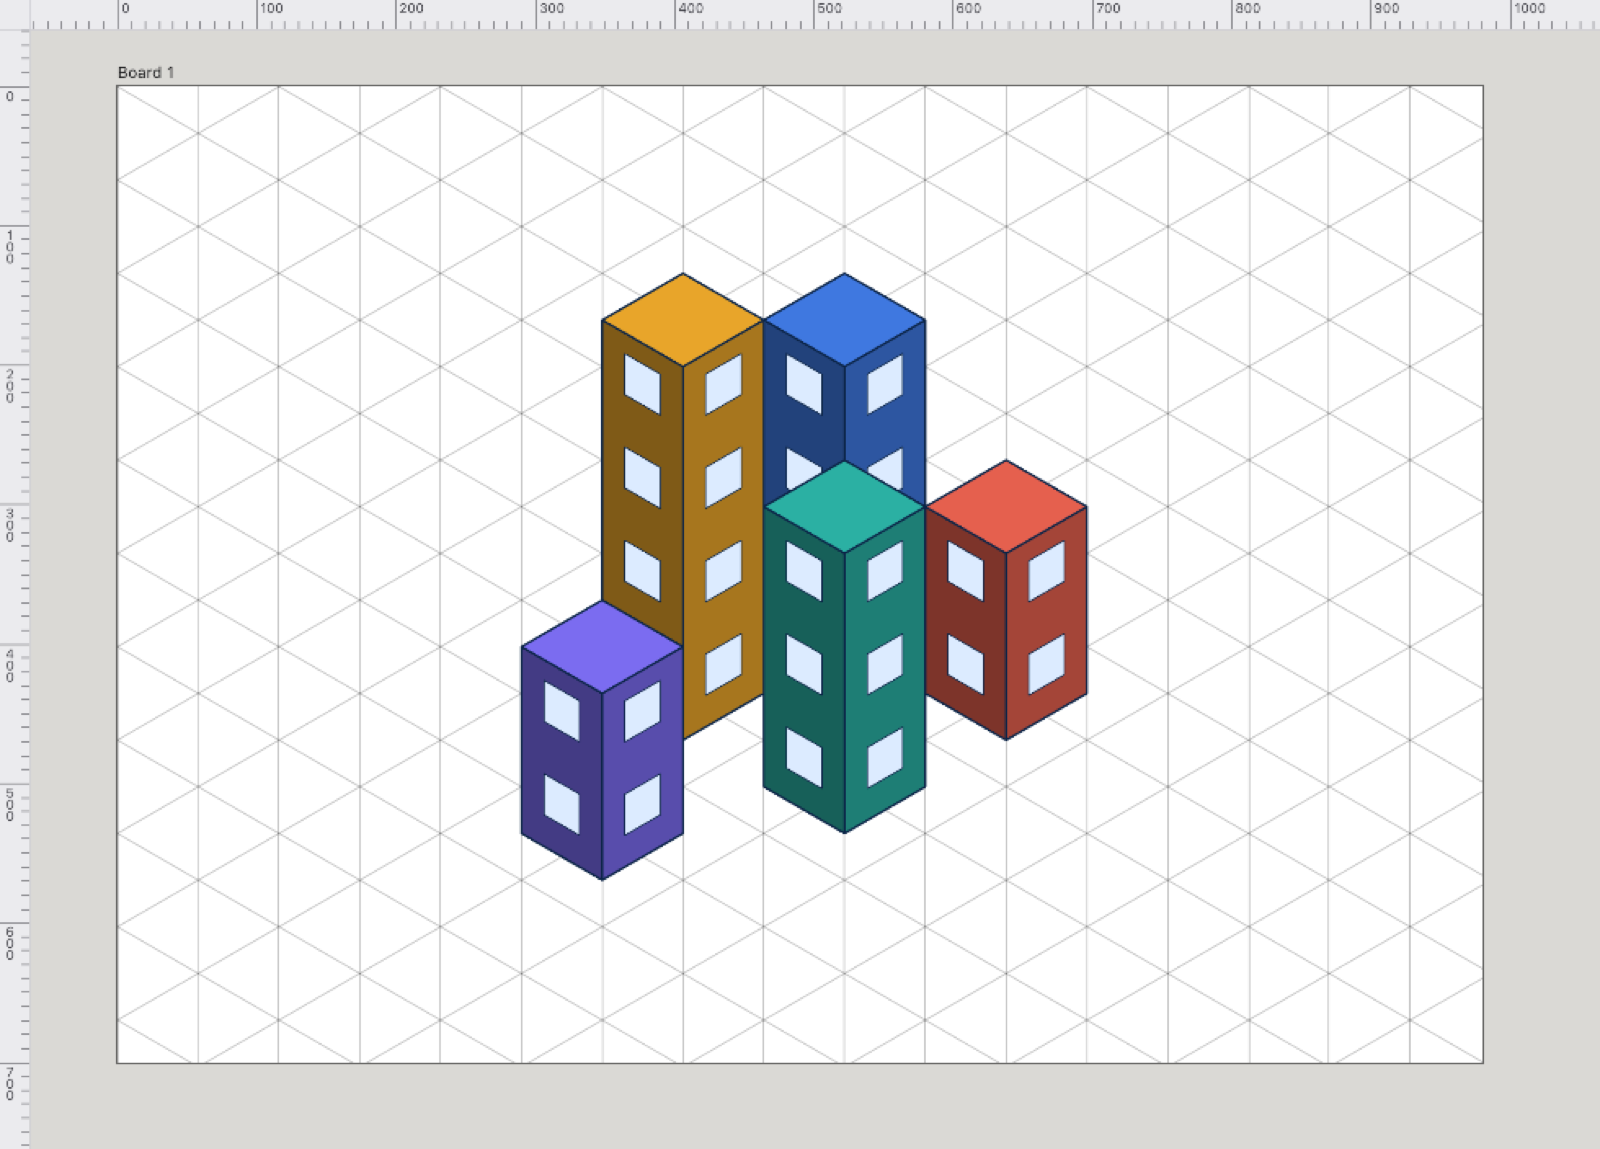
Task: Click the teal tower's middle right-wall window
Action: 885,664
